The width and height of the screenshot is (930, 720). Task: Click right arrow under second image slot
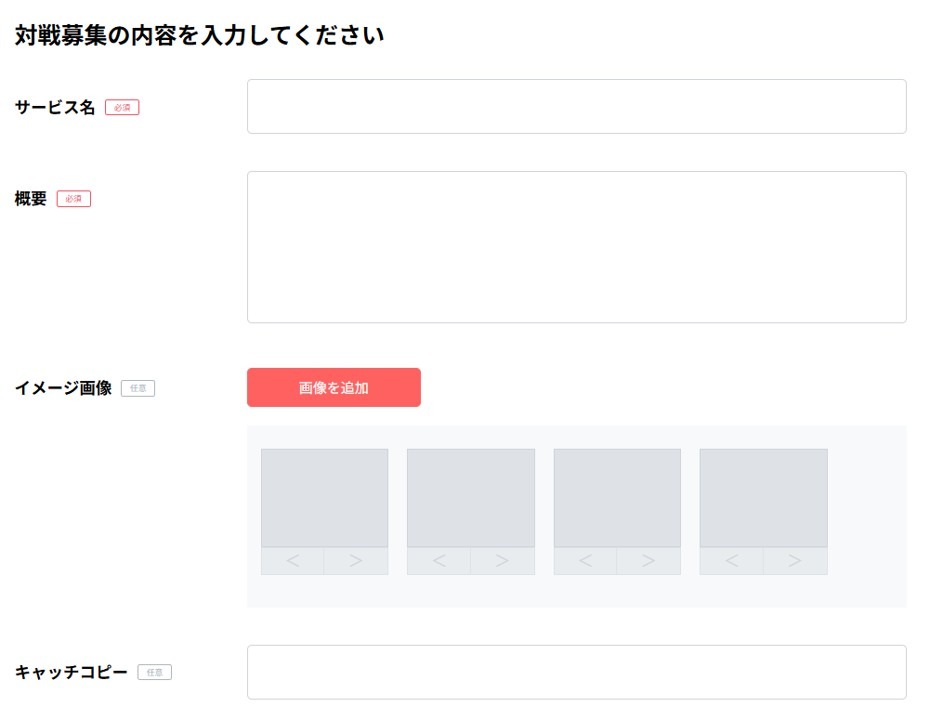click(x=502, y=561)
